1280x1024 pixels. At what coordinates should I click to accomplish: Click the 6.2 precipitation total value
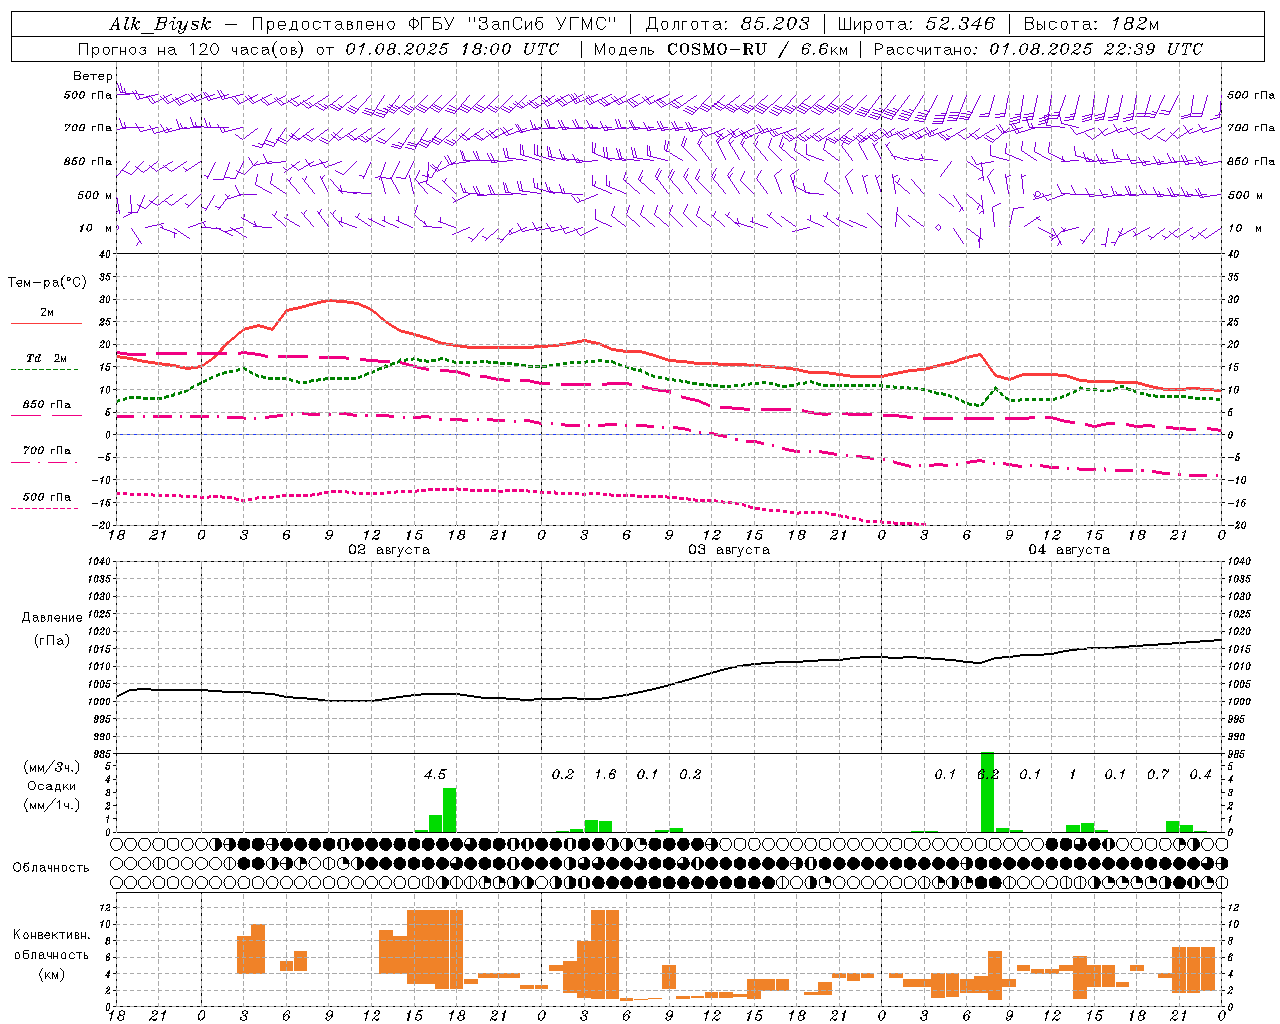point(988,774)
